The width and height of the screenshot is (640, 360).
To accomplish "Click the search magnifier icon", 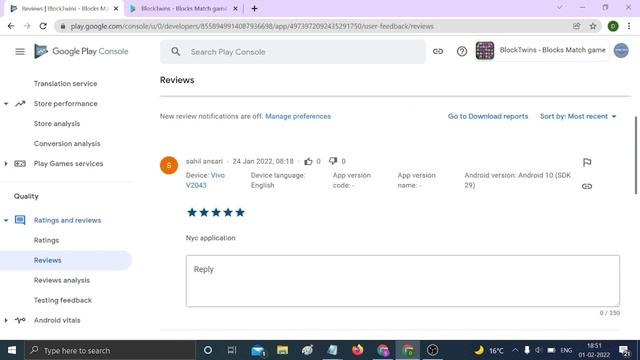I will pos(176,52).
